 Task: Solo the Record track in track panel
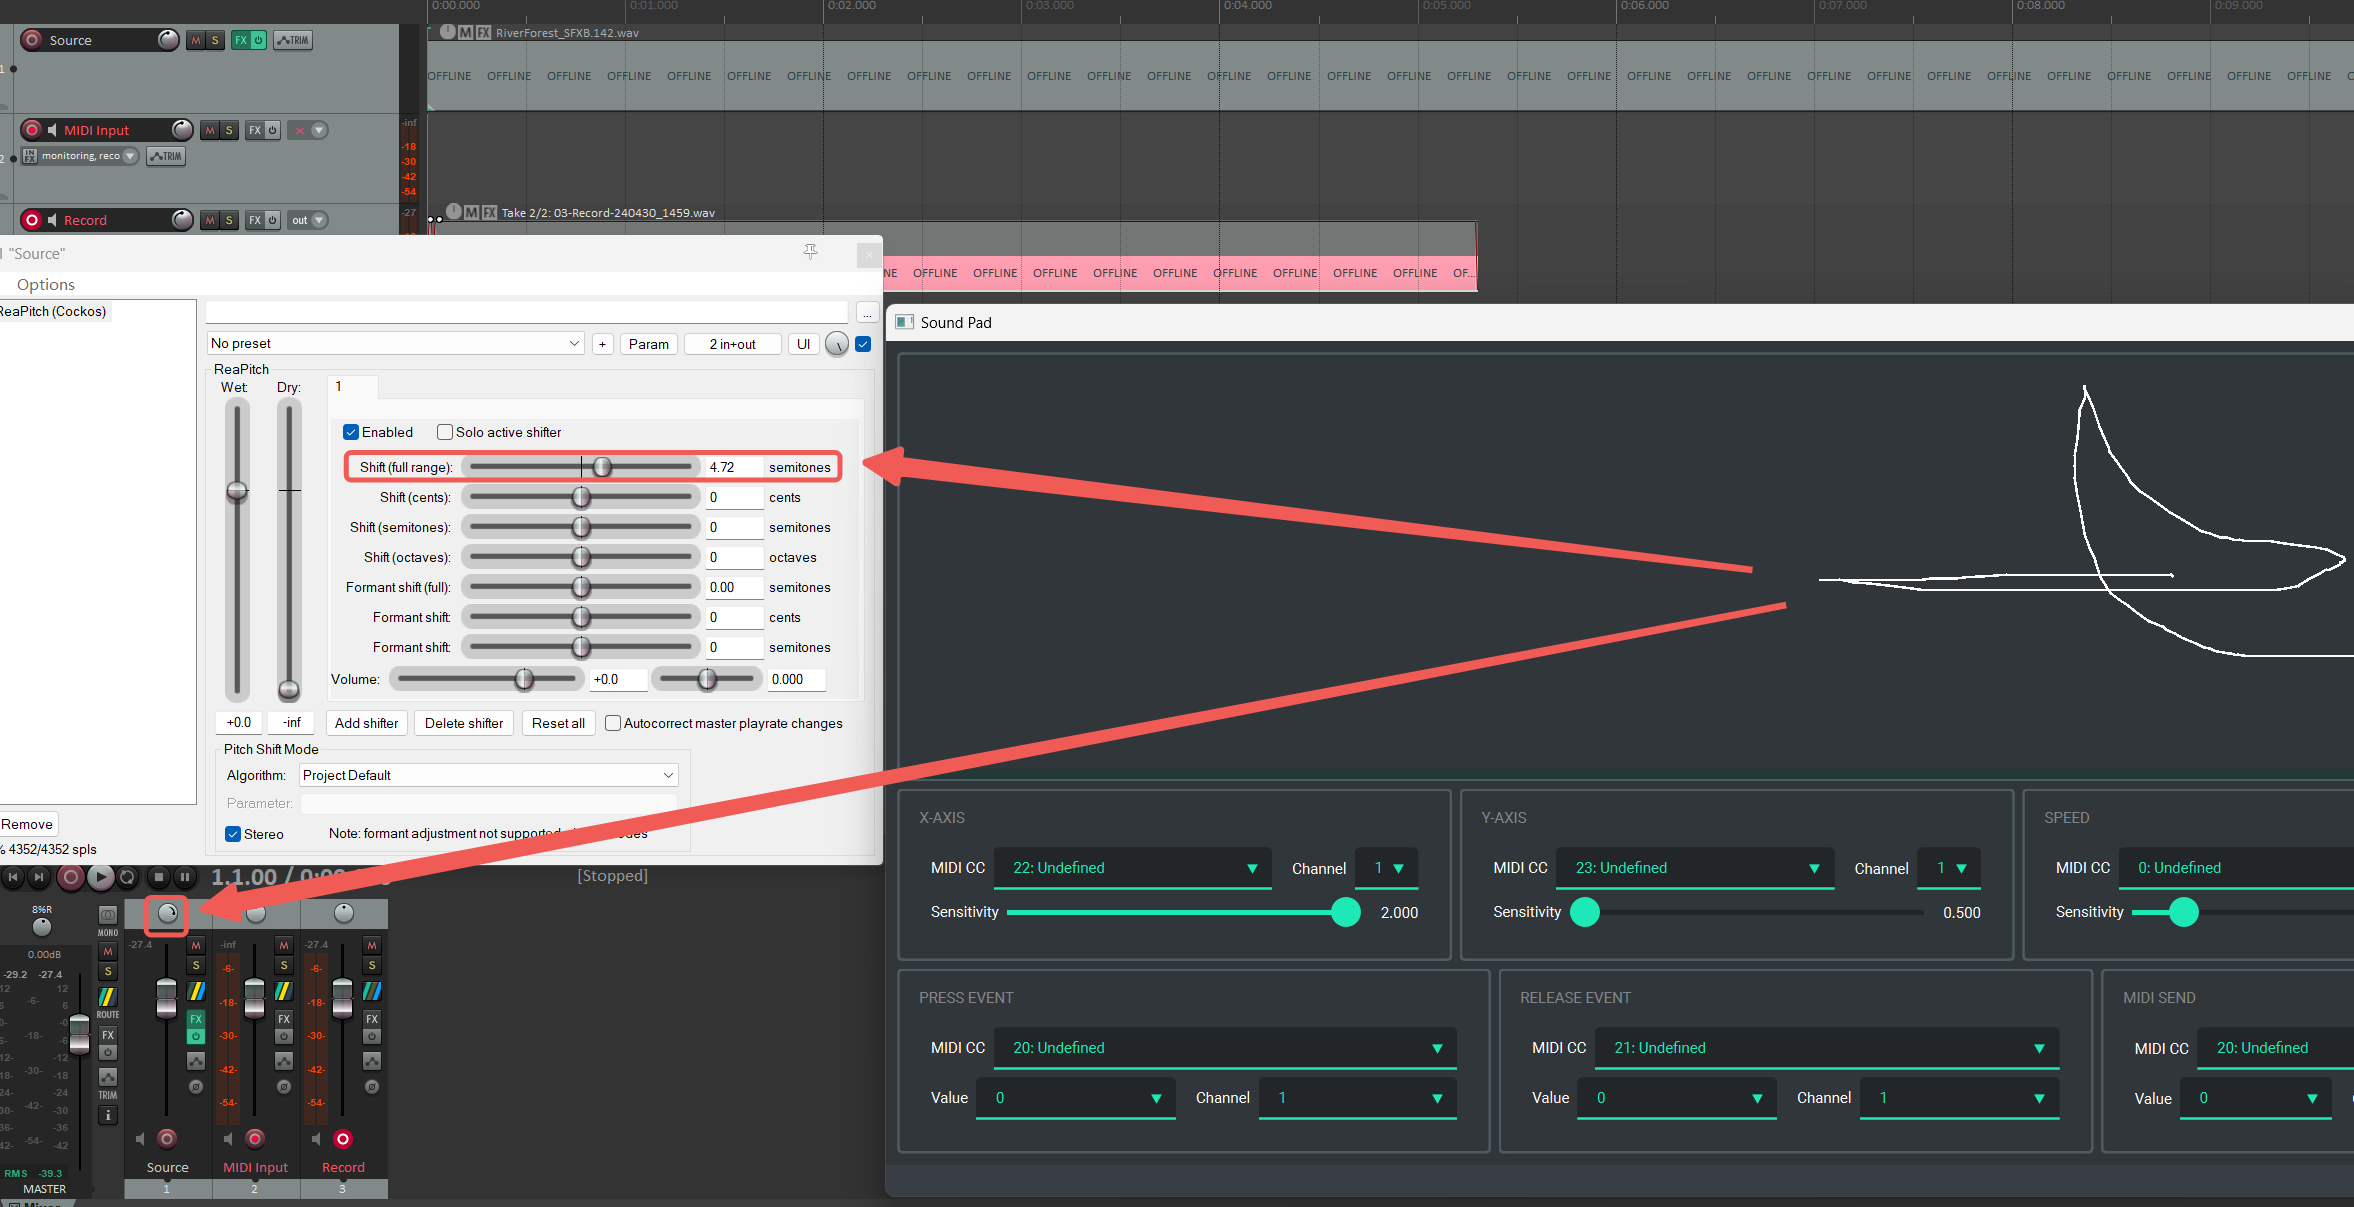point(229,220)
